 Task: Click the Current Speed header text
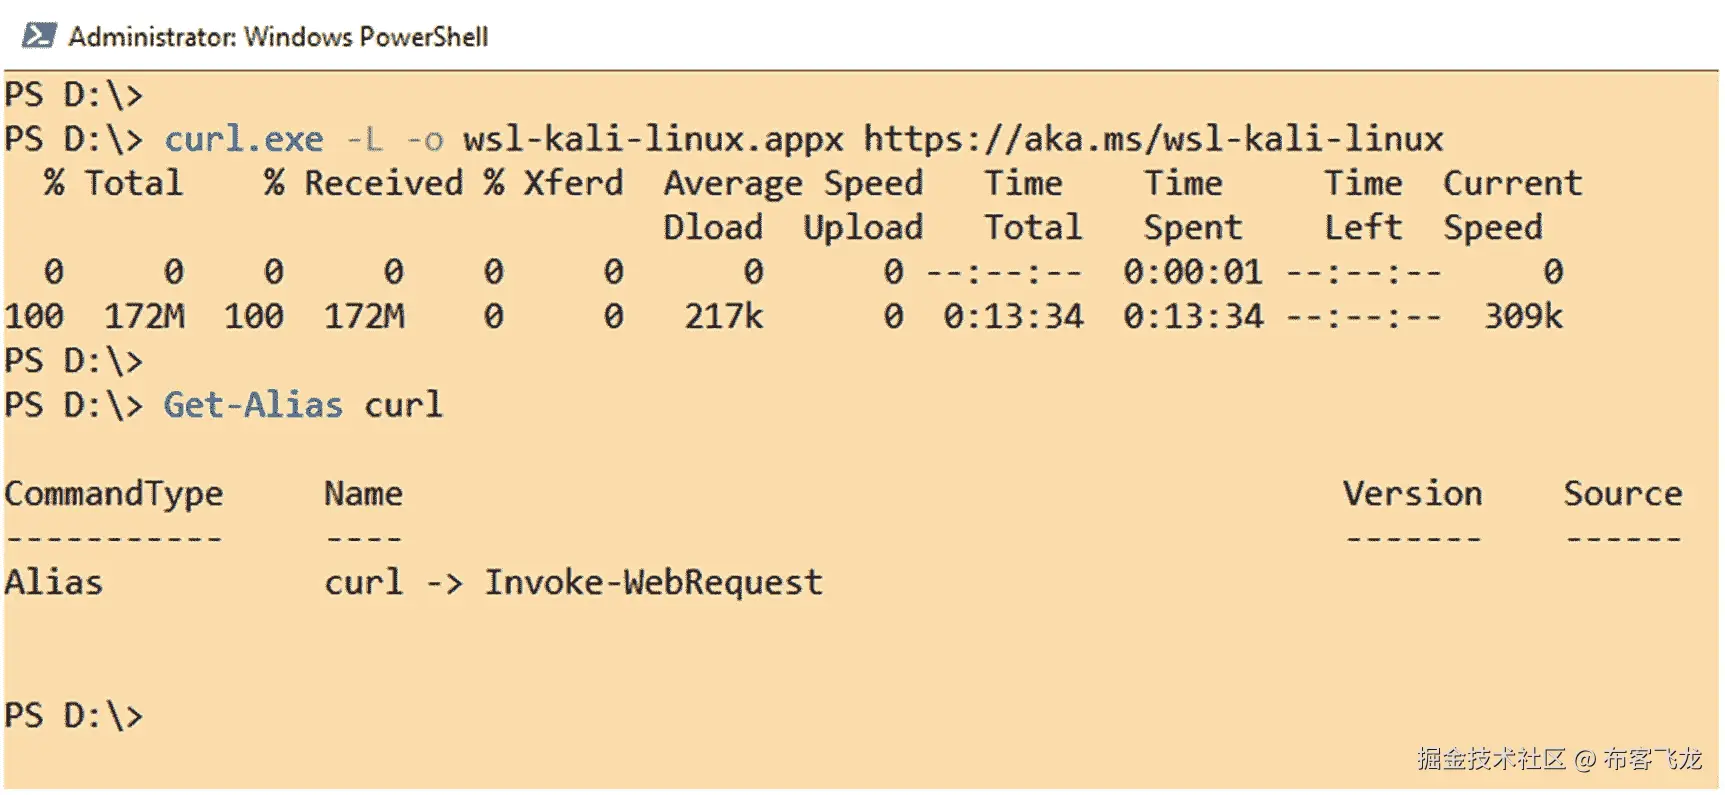[x=1512, y=184]
